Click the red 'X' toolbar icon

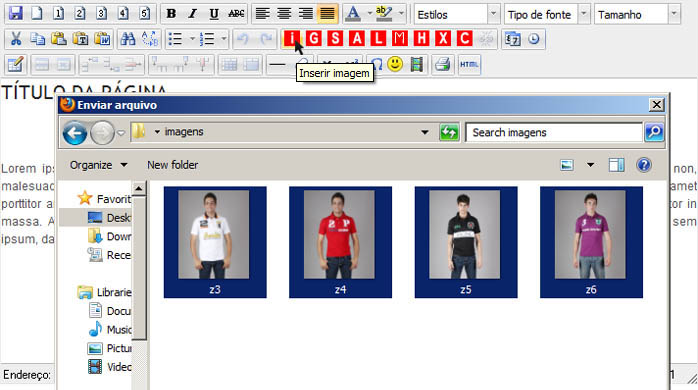(x=442, y=39)
